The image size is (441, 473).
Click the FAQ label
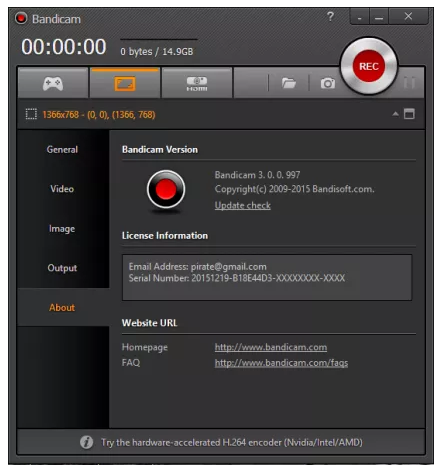click(131, 363)
